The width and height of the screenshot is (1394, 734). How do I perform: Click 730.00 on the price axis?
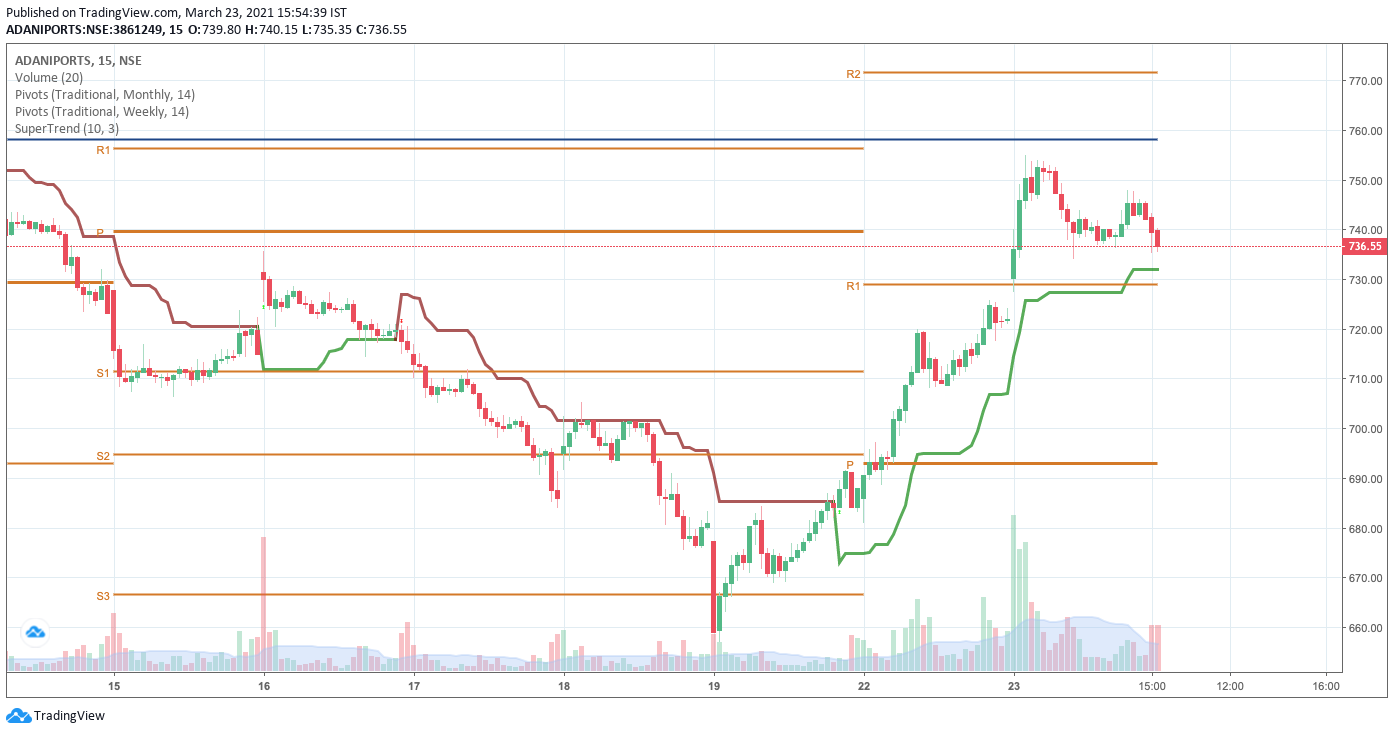(1365, 280)
